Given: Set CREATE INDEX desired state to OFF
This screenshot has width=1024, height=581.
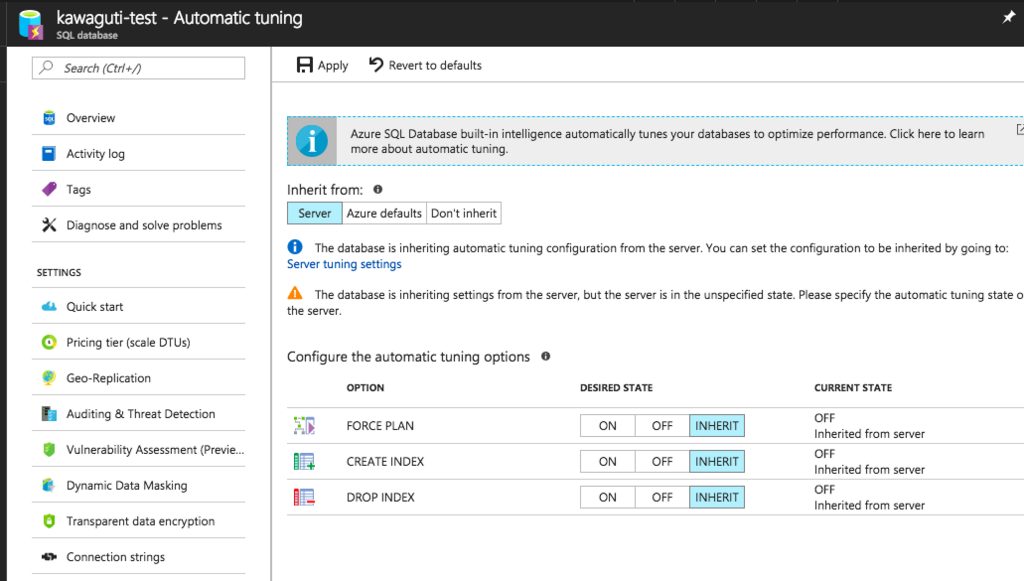Looking at the screenshot, I should 662,462.
